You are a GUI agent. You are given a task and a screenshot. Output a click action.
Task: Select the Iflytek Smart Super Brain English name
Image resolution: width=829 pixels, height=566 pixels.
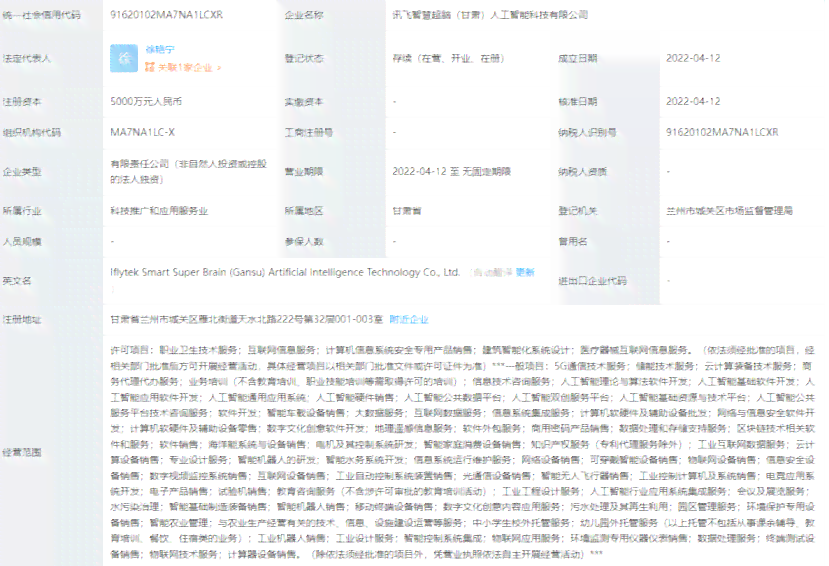tap(285, 272)
